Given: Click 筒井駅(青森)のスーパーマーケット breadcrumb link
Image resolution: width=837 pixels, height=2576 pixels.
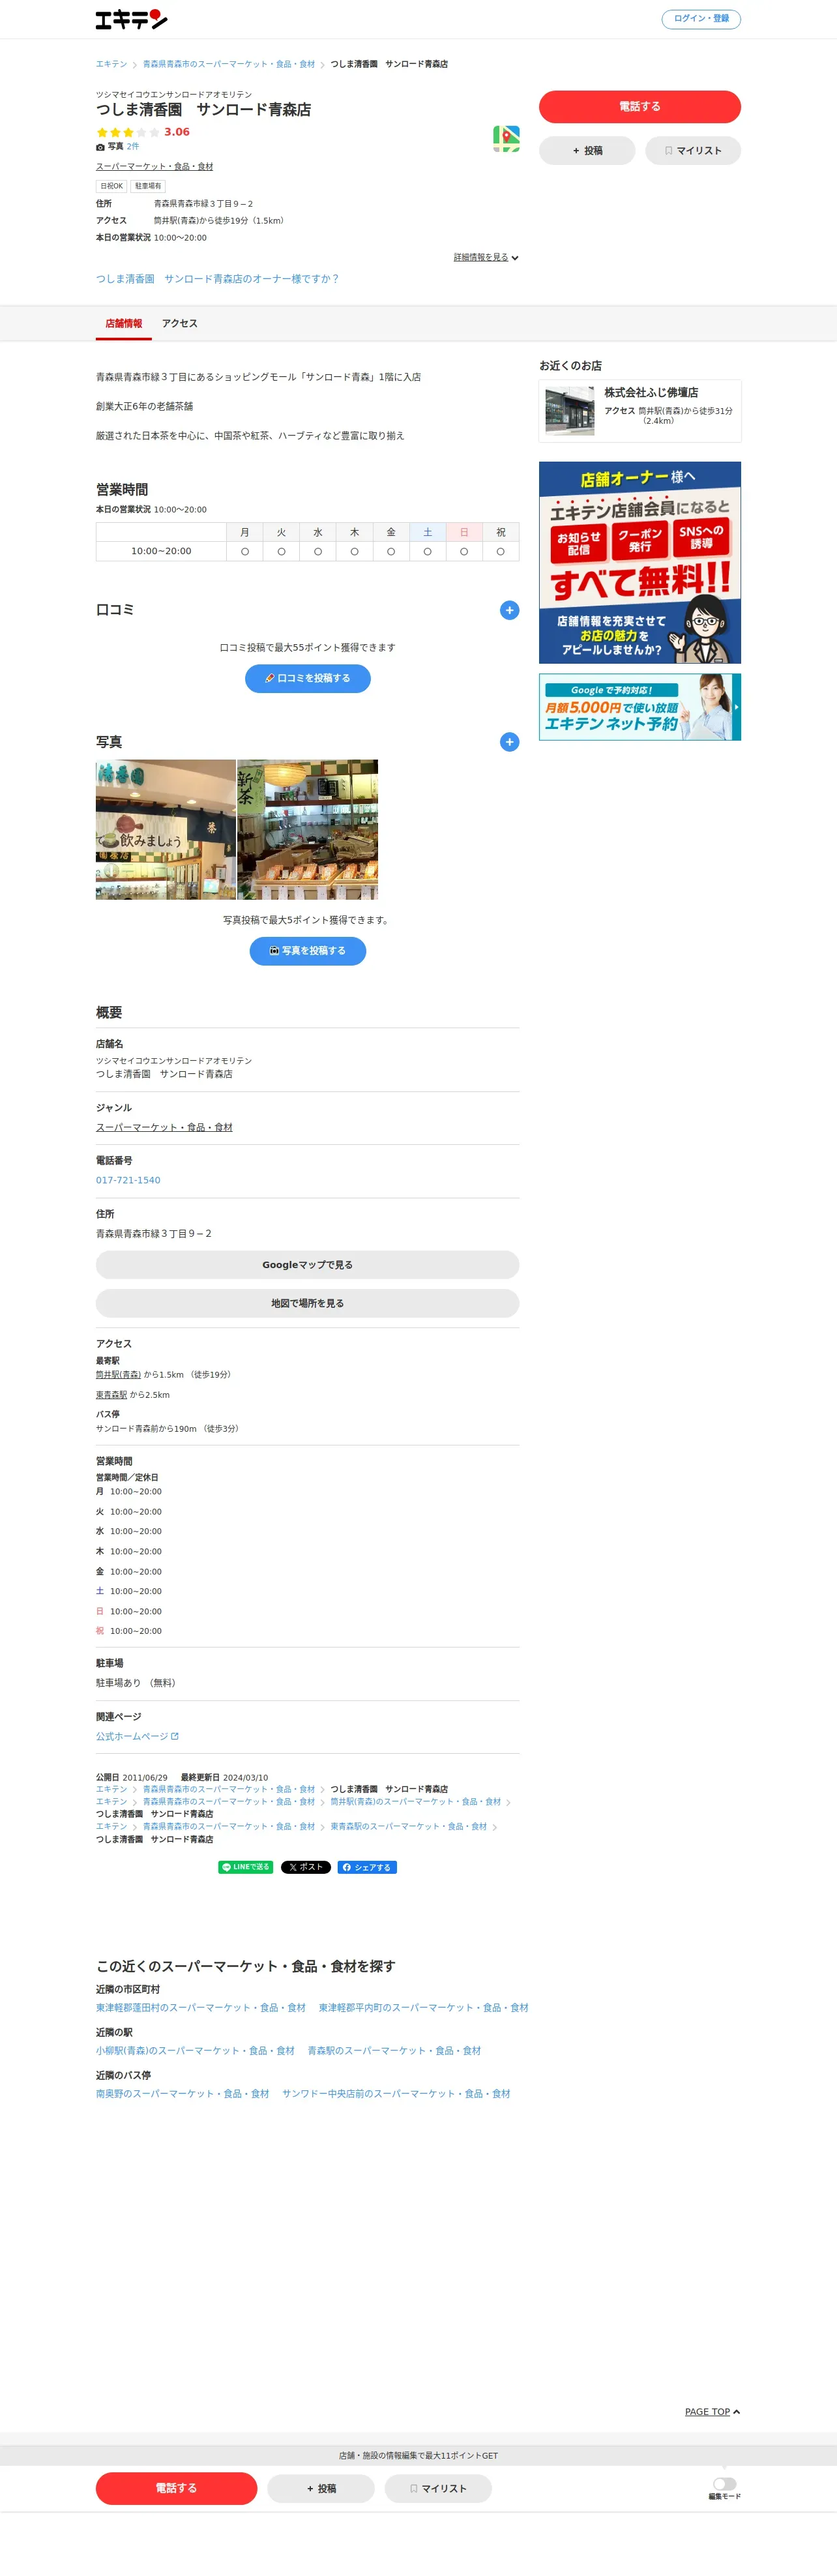Looking at the screenshot, I should click(416, 1801).
